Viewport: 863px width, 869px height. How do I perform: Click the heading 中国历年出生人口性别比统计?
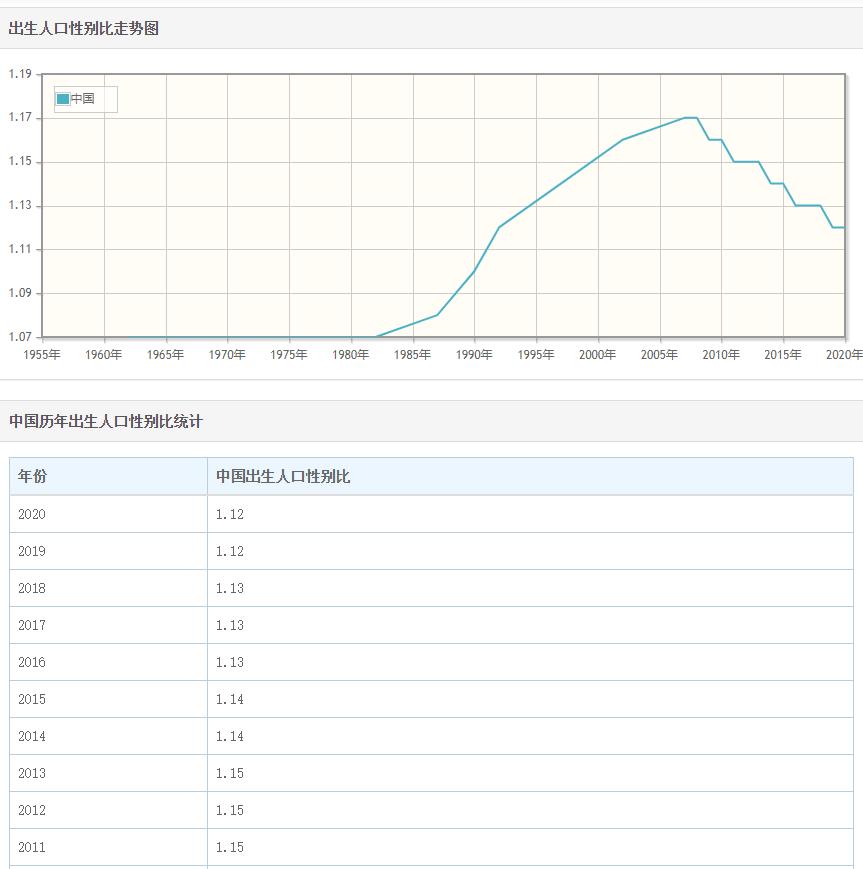(x=106, y=421)
